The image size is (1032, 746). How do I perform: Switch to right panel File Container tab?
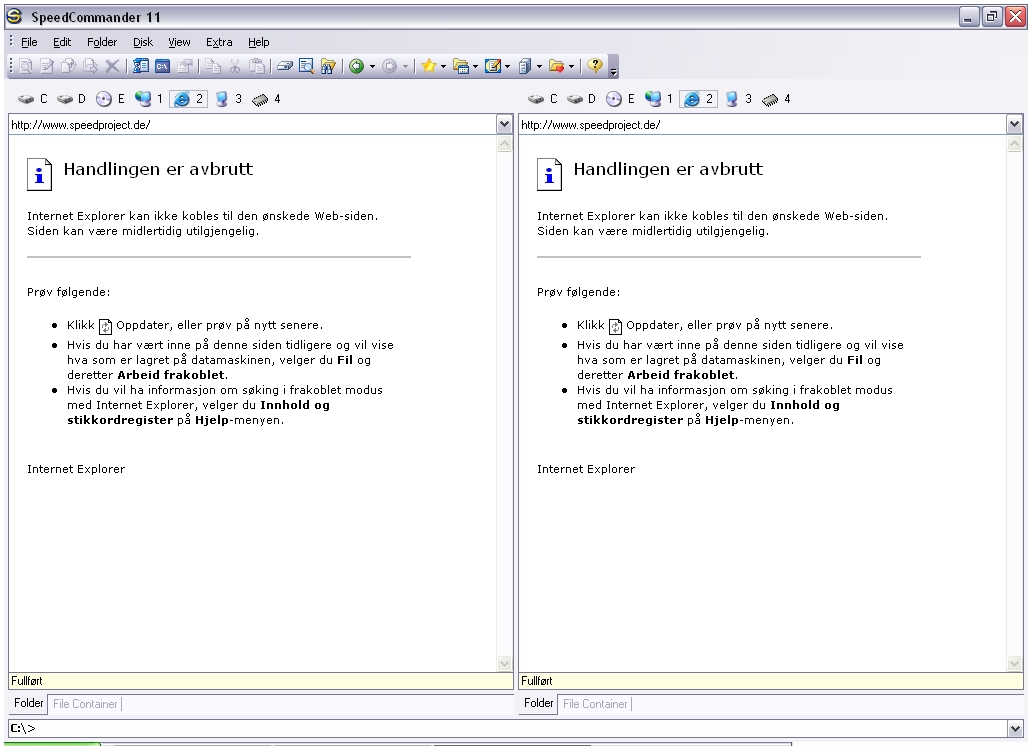pos(595,704)
